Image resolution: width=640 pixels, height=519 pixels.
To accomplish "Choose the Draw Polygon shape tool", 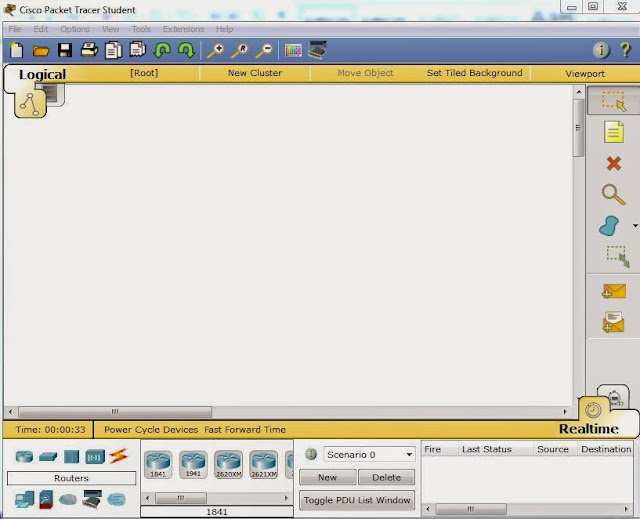I will [609, 226].
